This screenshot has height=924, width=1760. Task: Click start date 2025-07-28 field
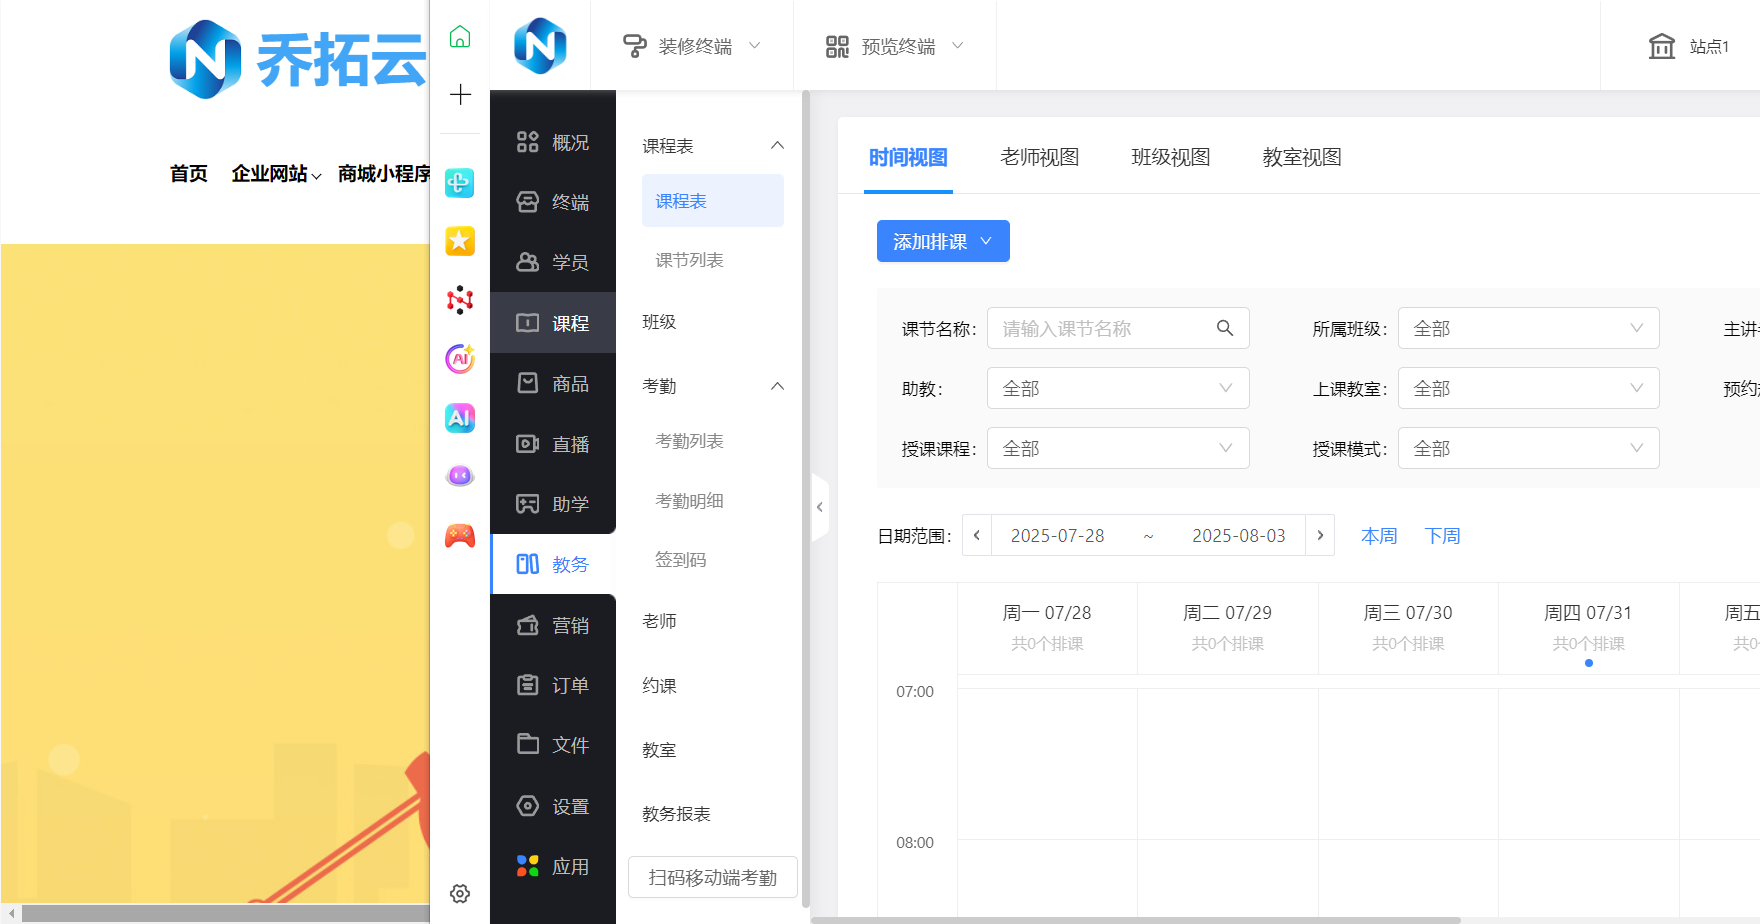point(1057,536)
